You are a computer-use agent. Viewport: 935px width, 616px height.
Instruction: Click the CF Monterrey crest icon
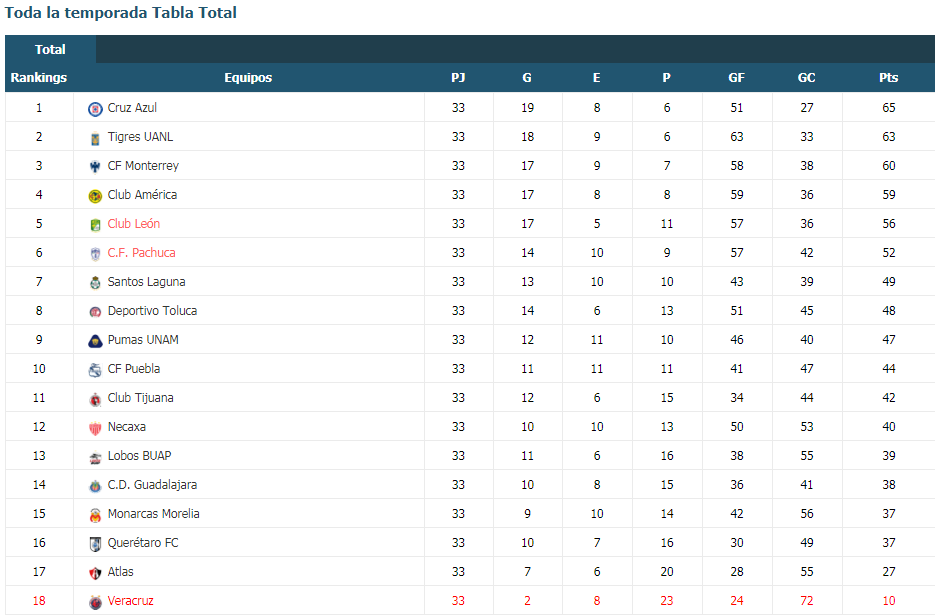(95, 167)
